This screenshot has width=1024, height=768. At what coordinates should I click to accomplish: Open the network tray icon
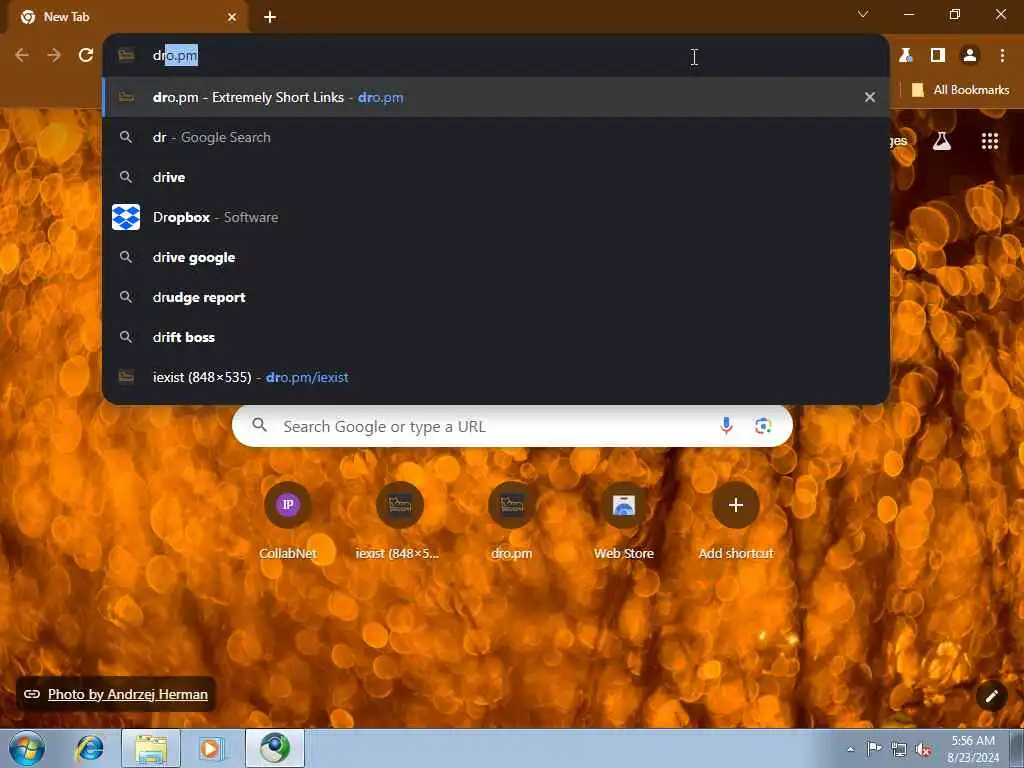click(899, 749)
